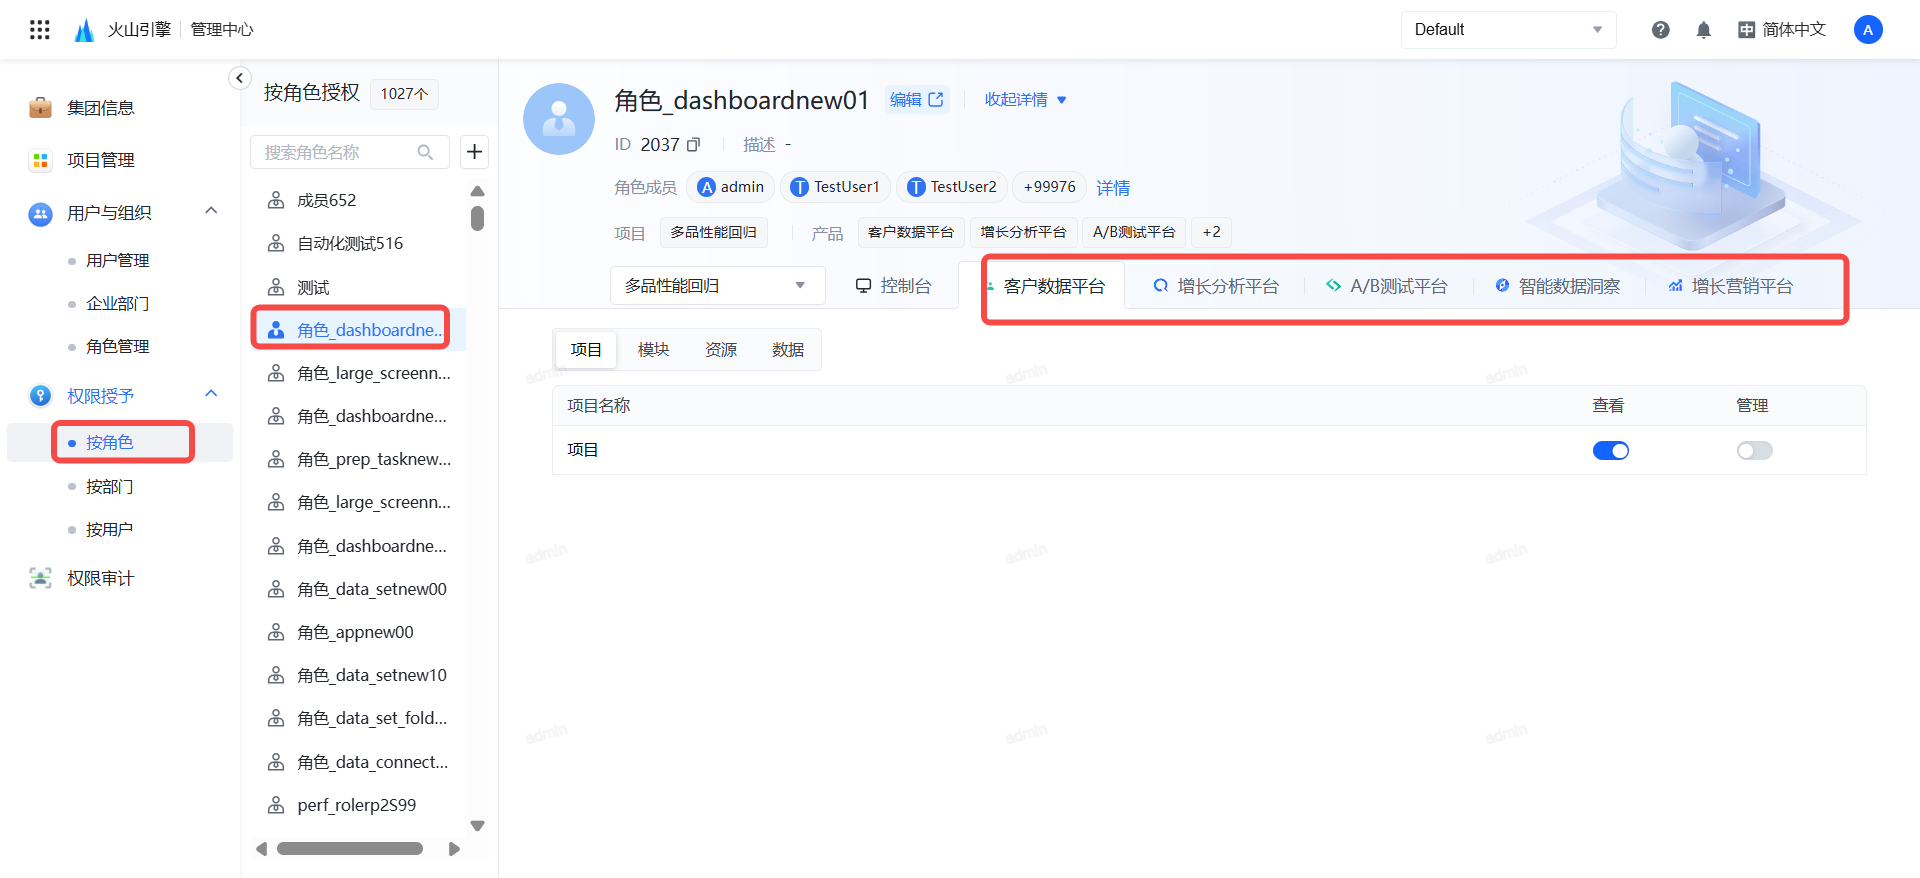Screen dimensions: 1920x878
Task: Click the 权限授予 key icon
Action: click(x=40, y=396)
